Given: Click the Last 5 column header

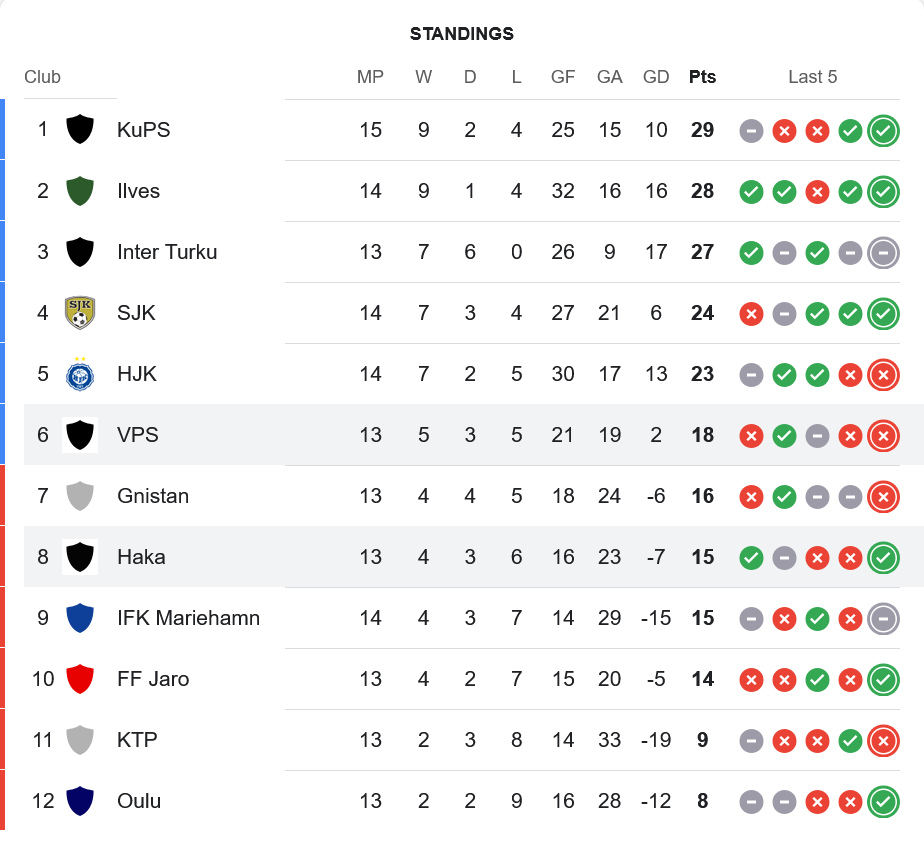Looking at the screenshot, I should click(812, 77).
